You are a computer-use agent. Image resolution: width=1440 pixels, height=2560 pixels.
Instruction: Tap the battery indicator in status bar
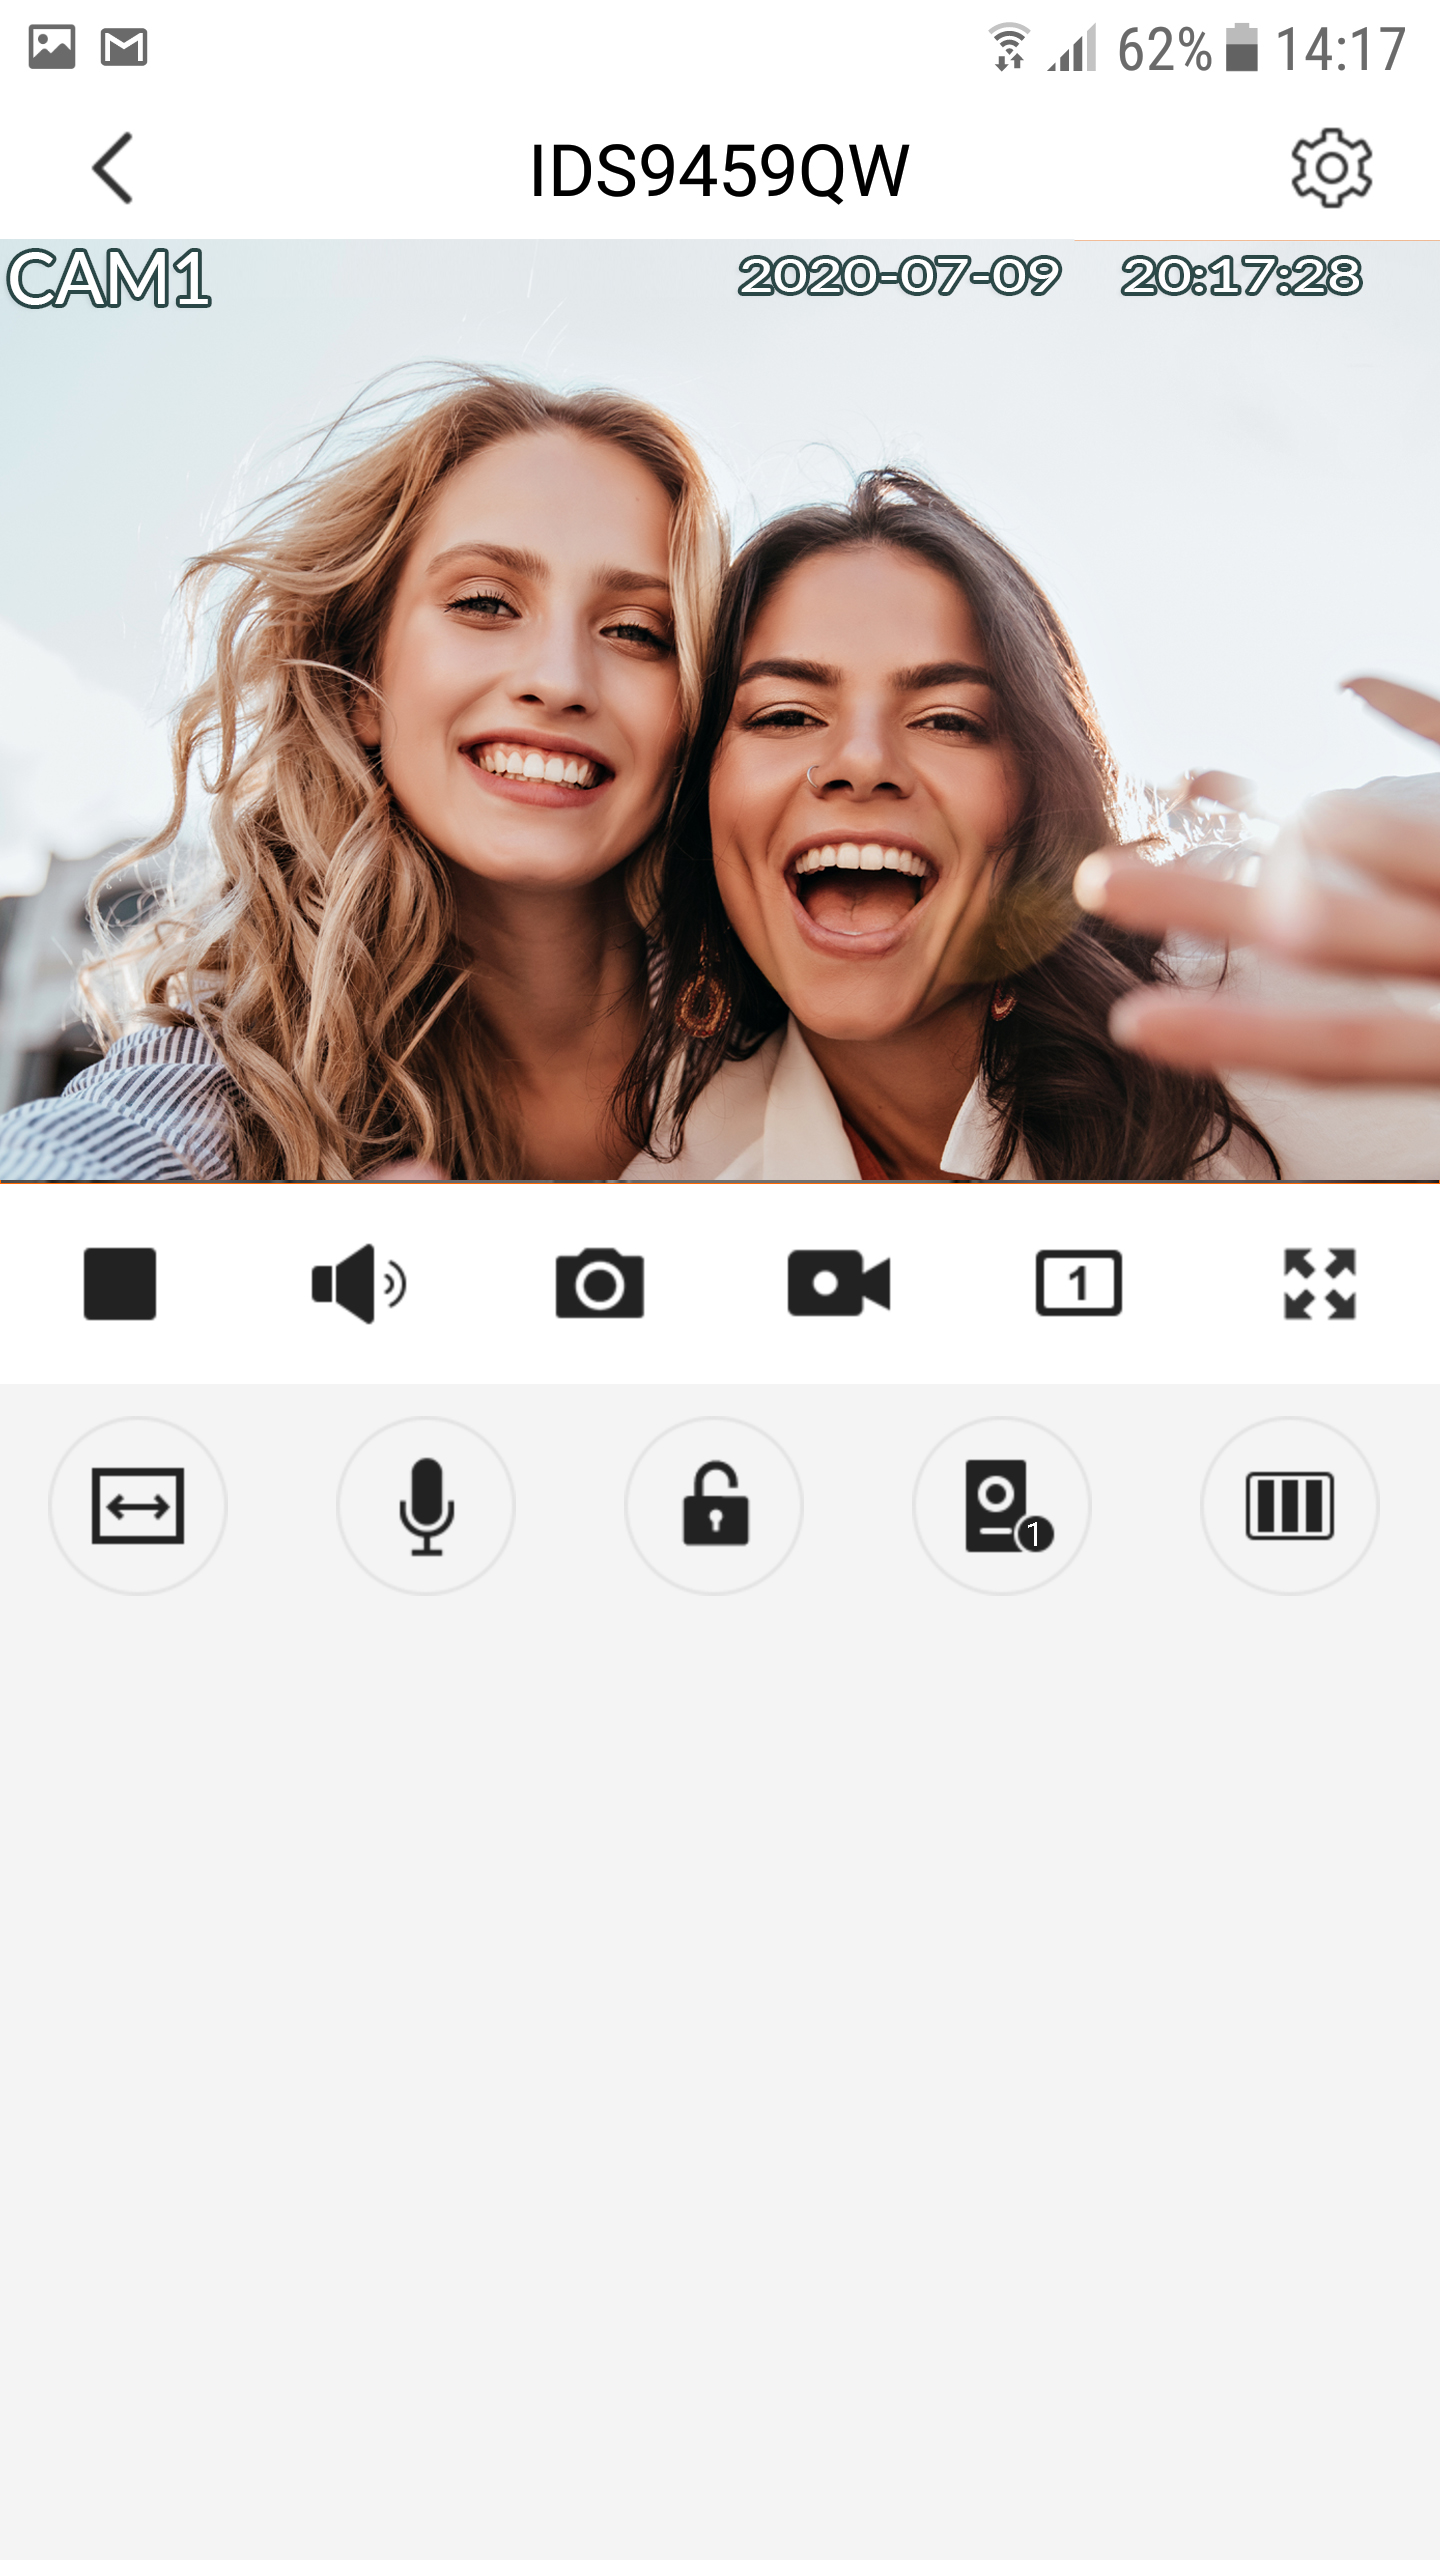pos(1242,47)
